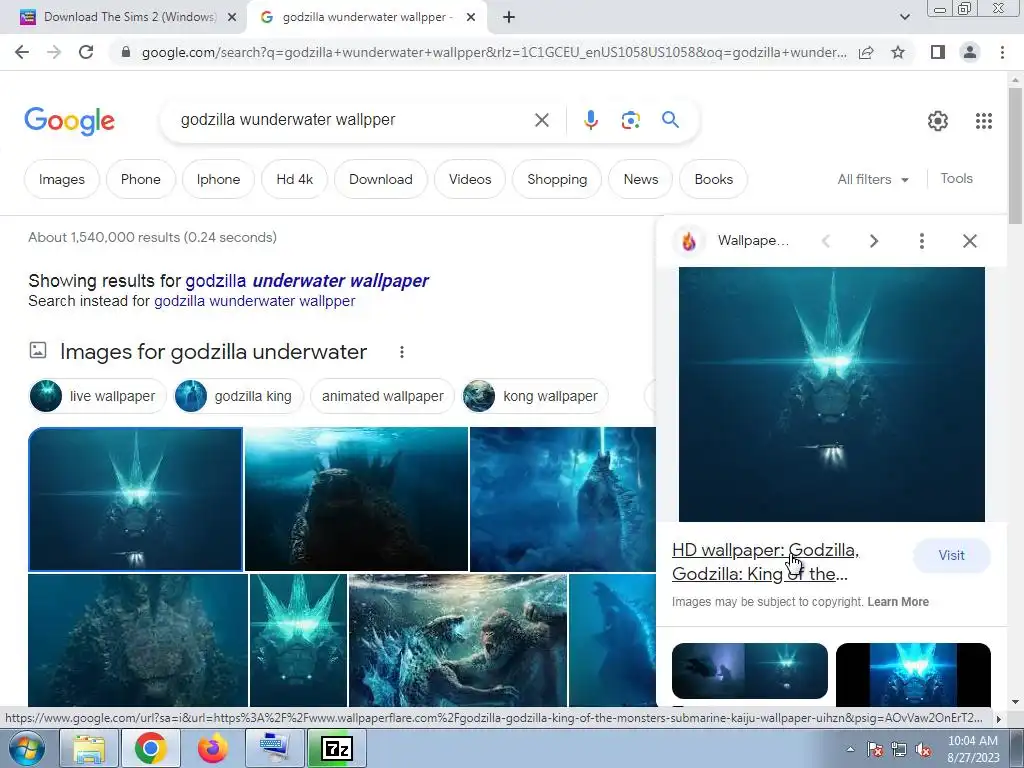1024x768 pixels.
Task: Open the Chrome profile menu
Action: click(970, 52)
